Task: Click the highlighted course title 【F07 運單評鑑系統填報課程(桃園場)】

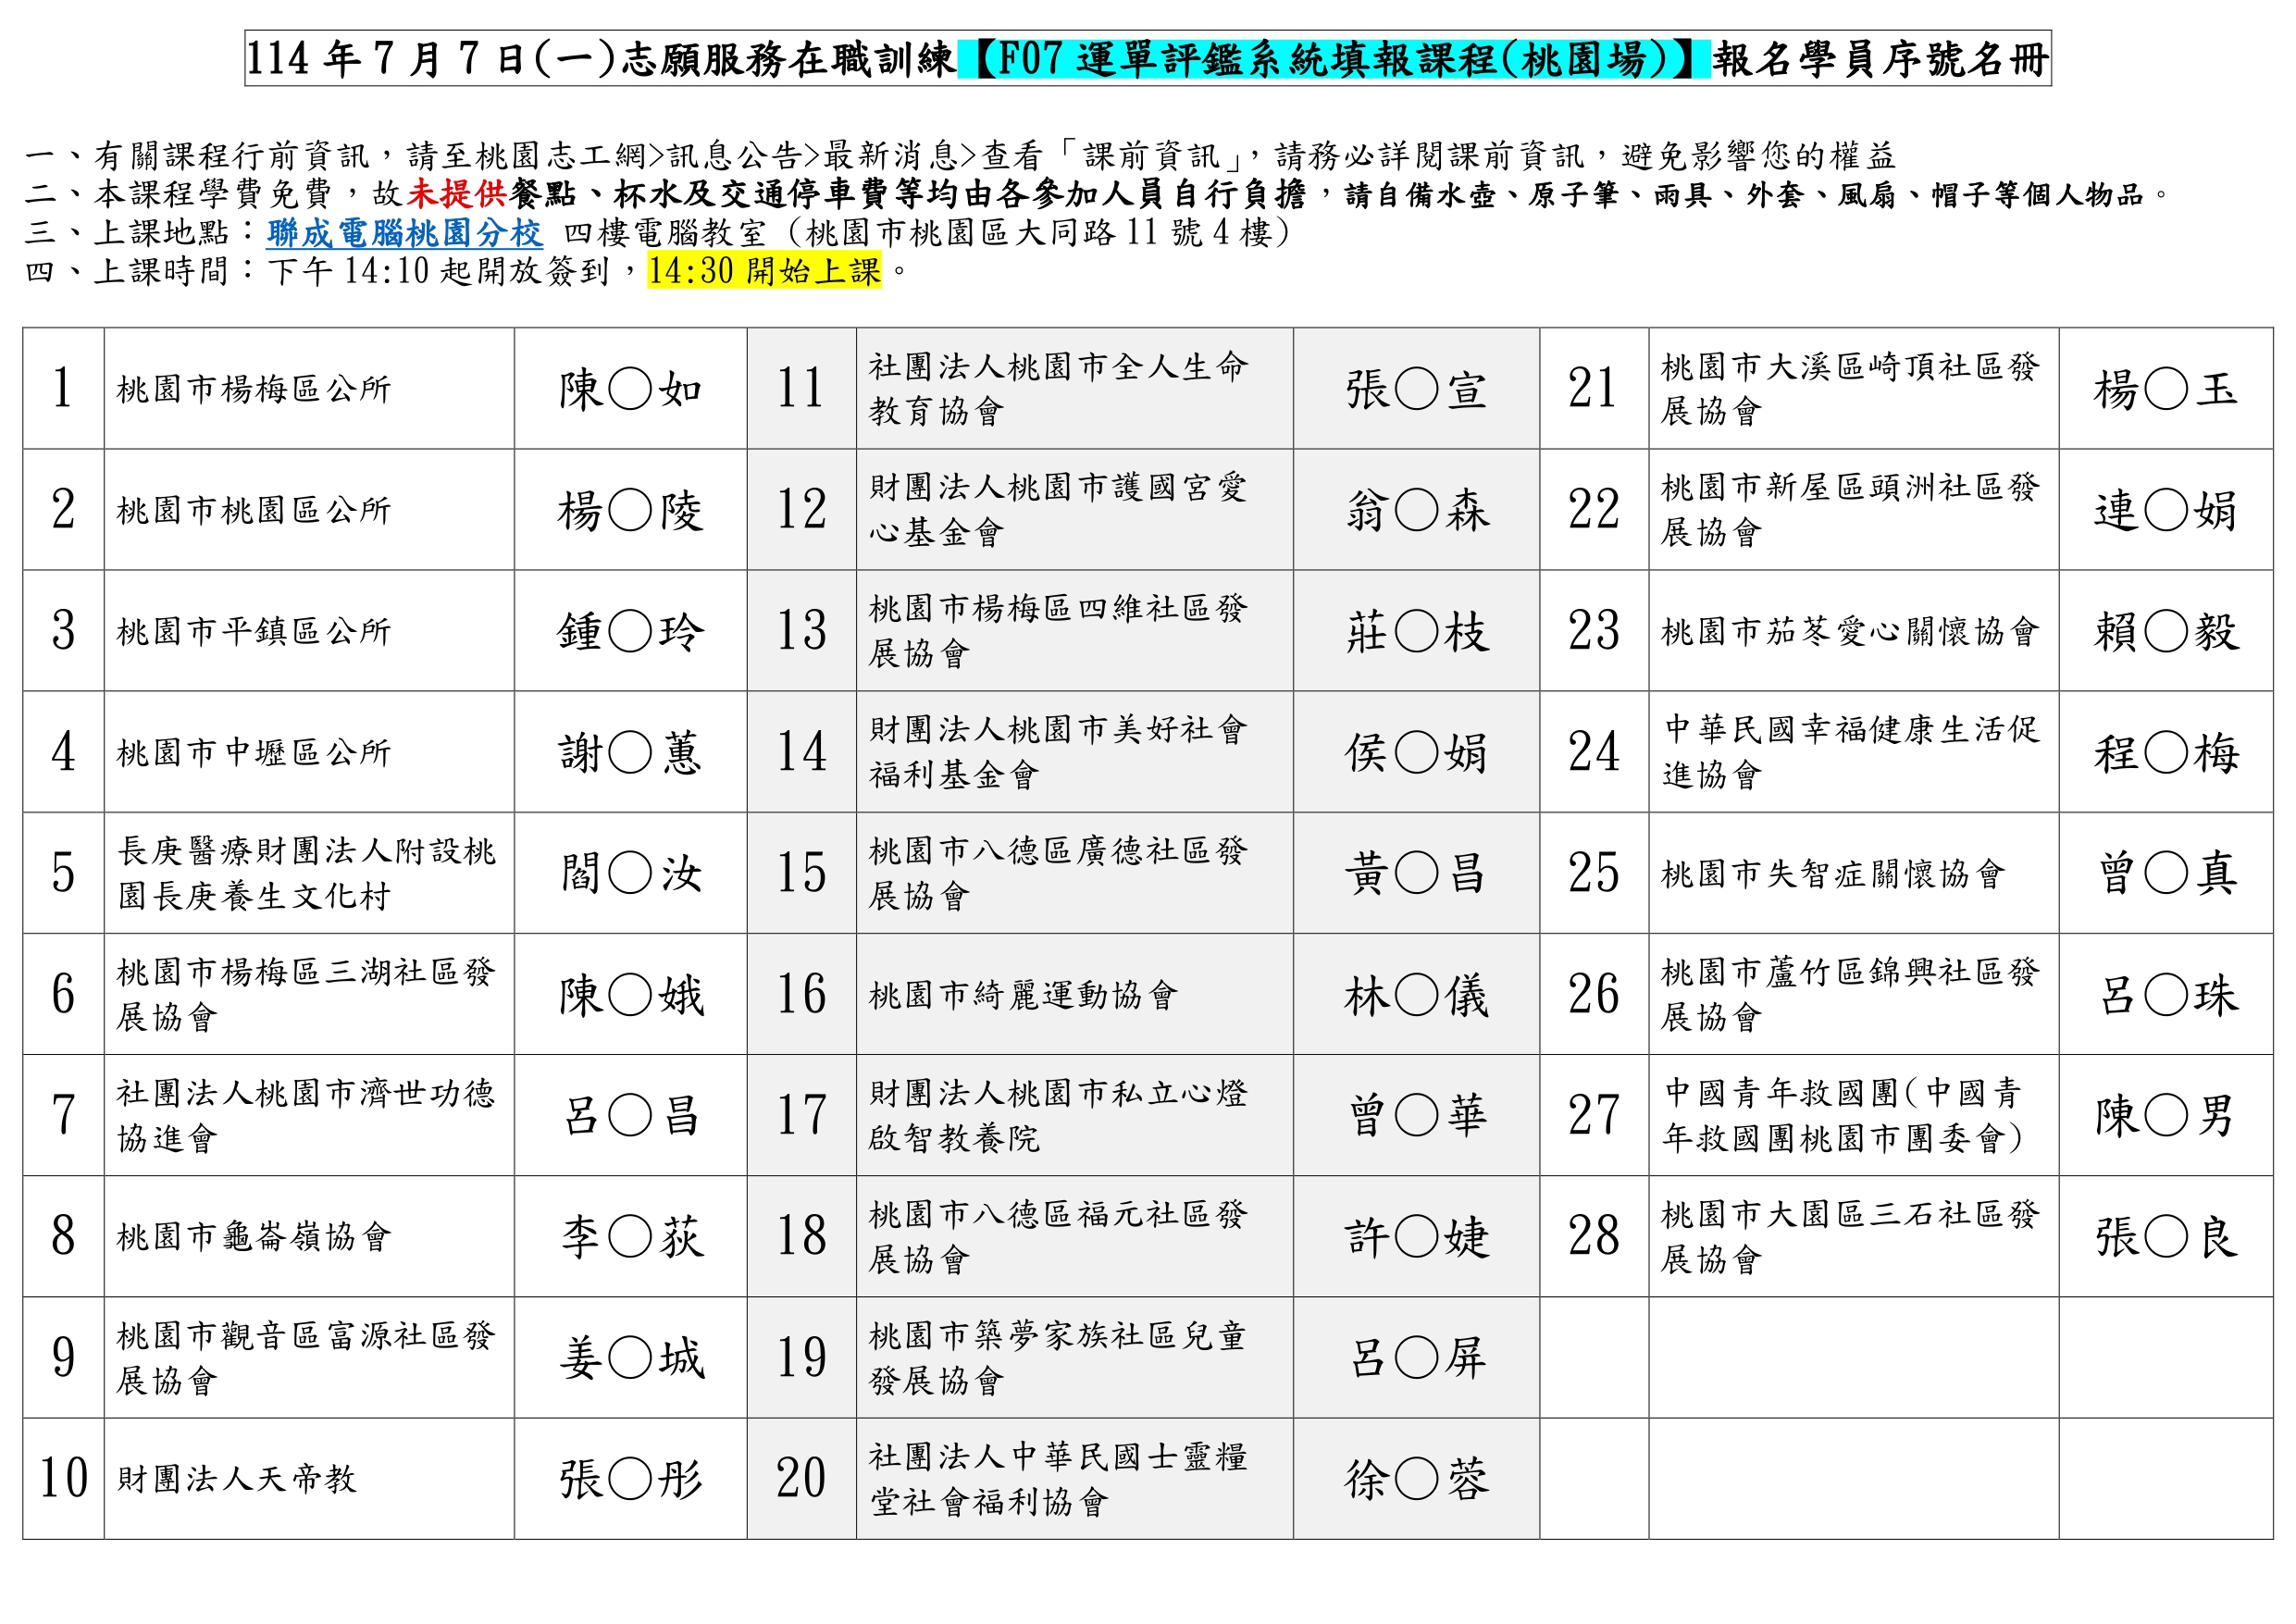Action: pyautogui.click(x=1334, y=59)
